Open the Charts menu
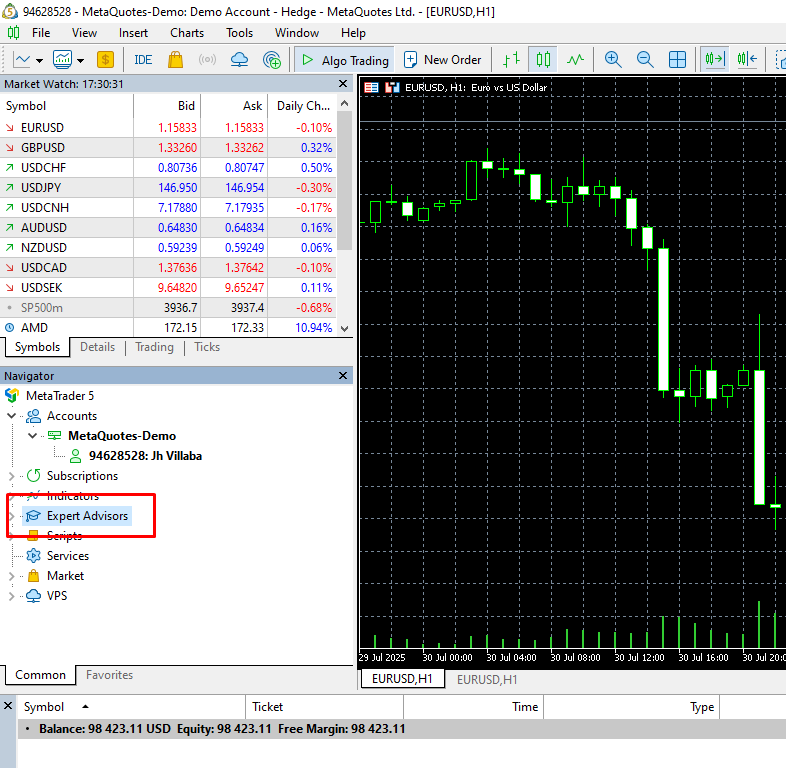 [x=187, y=32]
